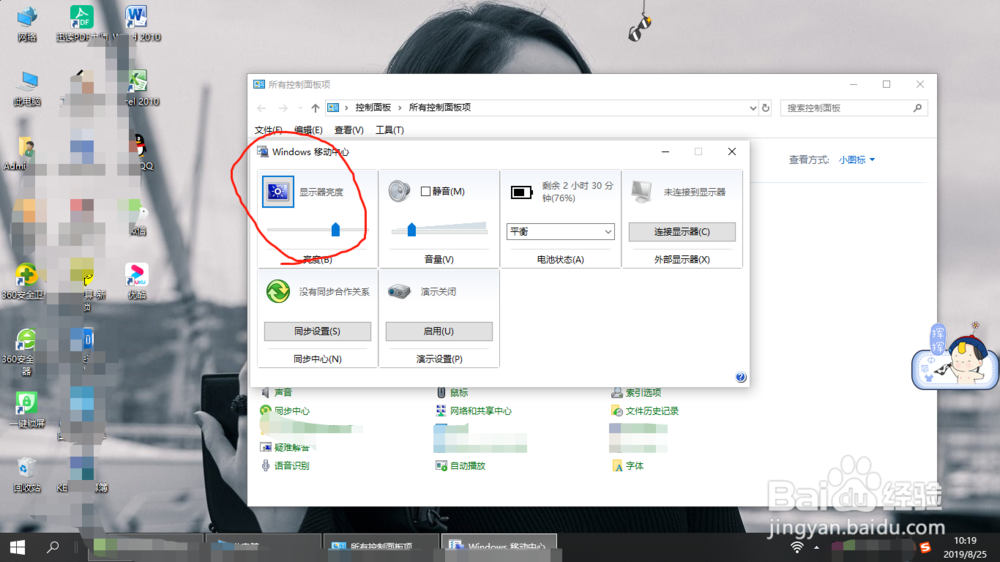The height and width of the screenshot is (562, 1000).
Task: Open the 平衡 power plan dropdown
Action: (x=560, y=232)
